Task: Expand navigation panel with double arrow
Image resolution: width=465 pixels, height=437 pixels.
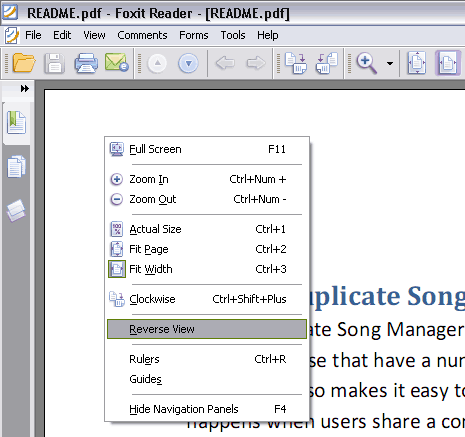Action: pos(25,89)
